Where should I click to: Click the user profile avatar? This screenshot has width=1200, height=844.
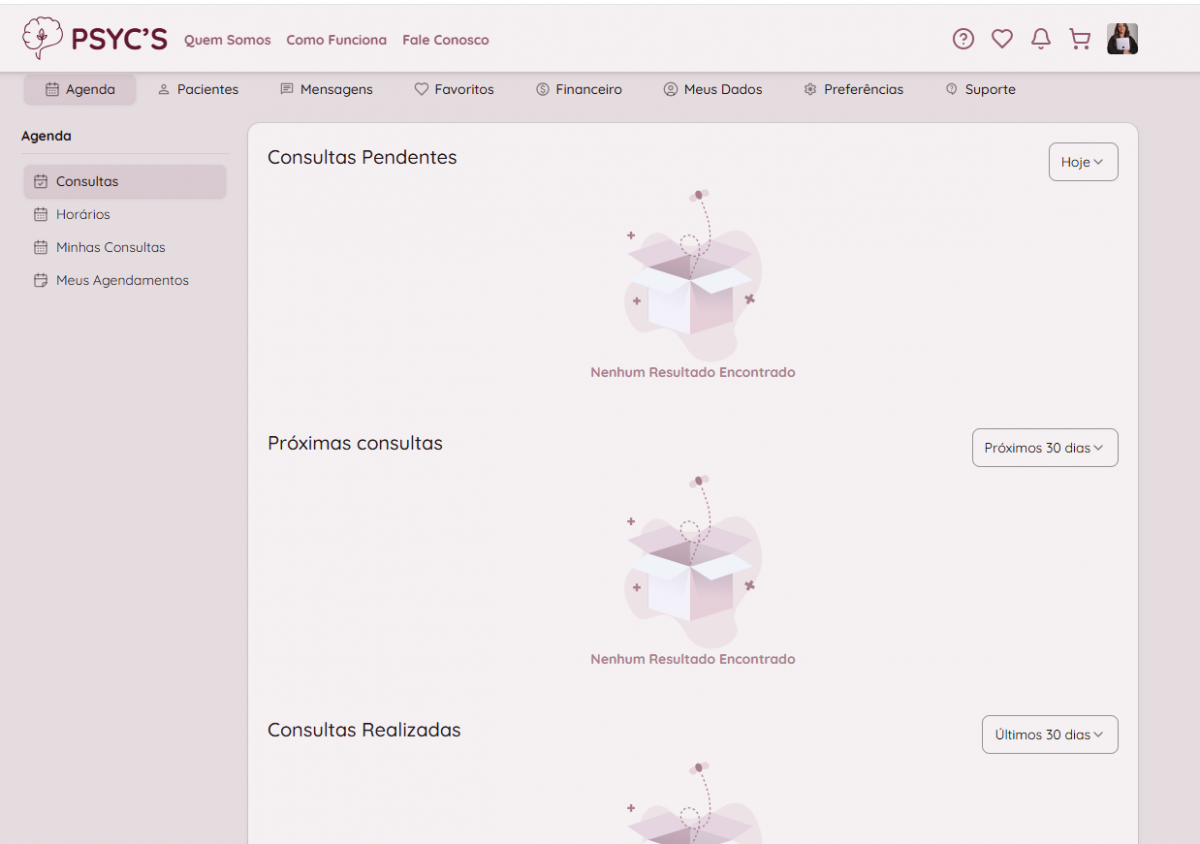point(1122,39)
